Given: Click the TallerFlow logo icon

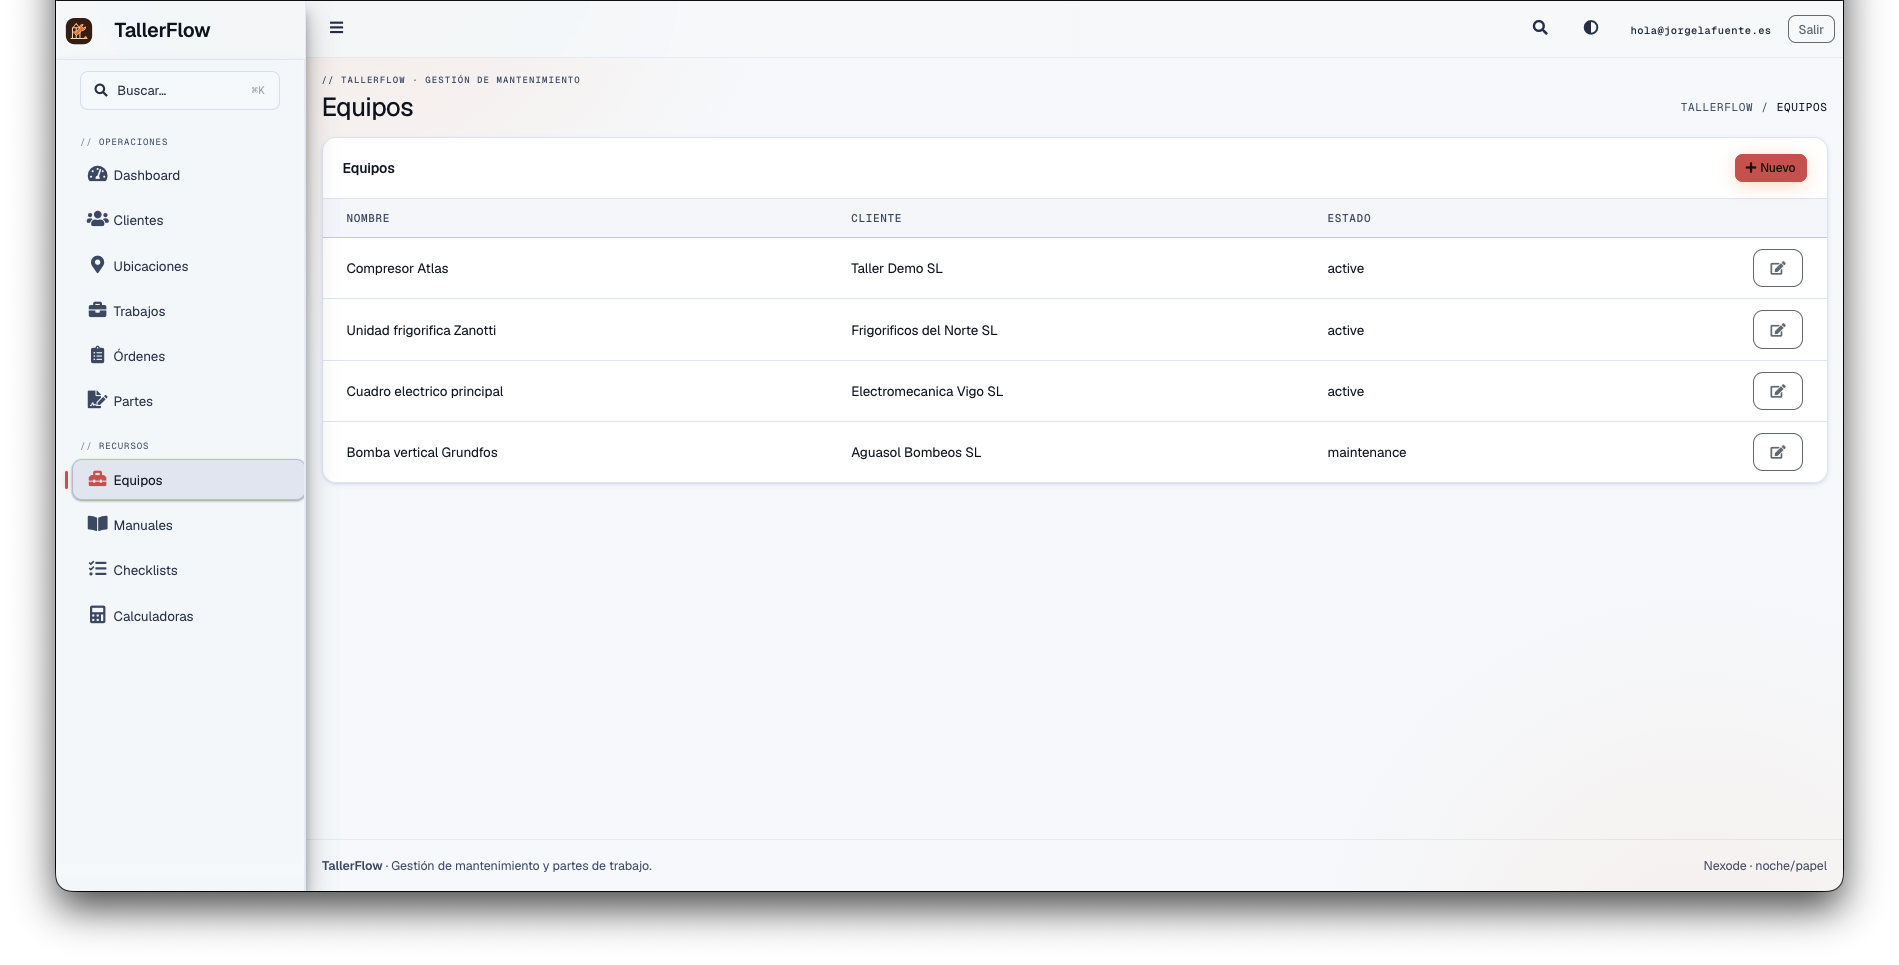Looking at the screenshot, I should point(79,31).
